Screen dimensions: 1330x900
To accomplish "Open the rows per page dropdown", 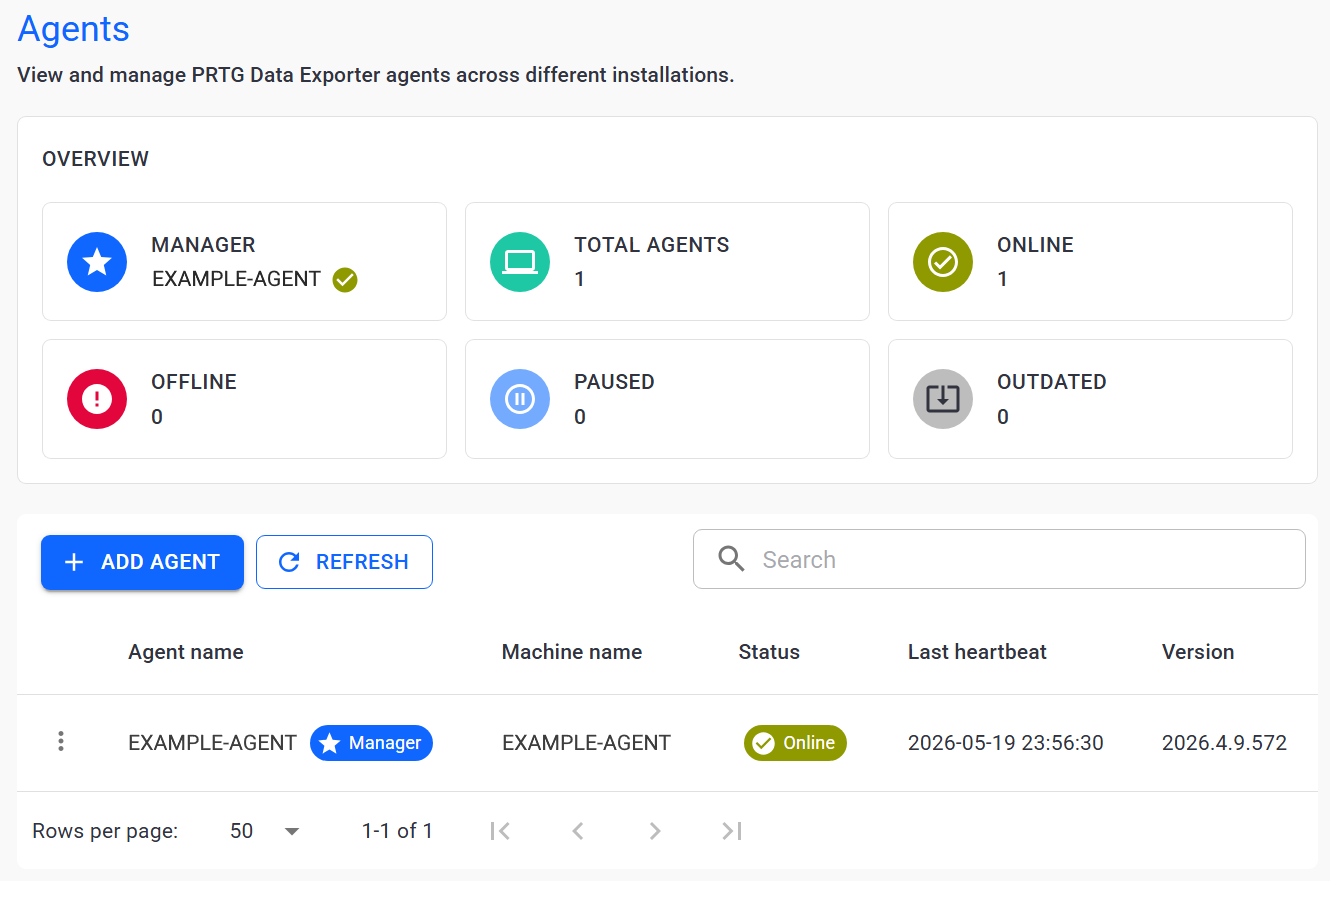I will (x=265, y=831).
